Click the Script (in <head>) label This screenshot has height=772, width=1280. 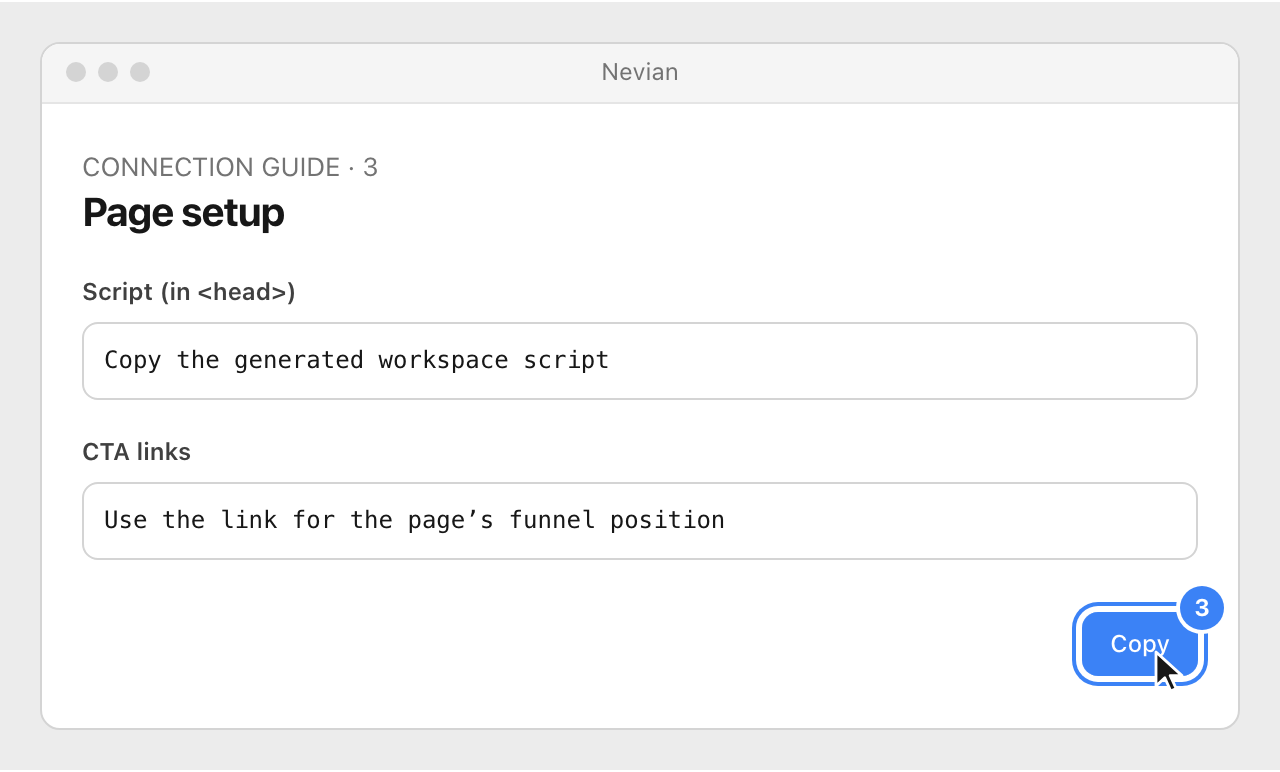(189, 292)
